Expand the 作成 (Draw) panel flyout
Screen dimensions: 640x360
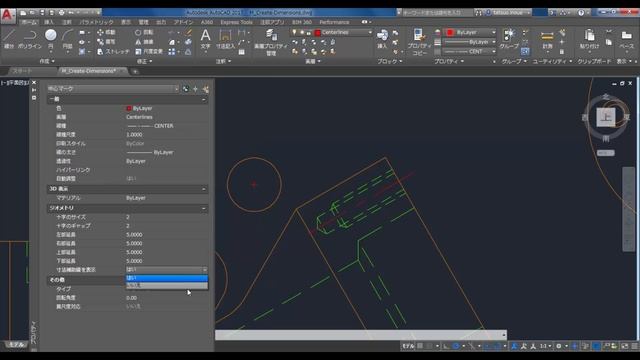[x=47, y=61]
